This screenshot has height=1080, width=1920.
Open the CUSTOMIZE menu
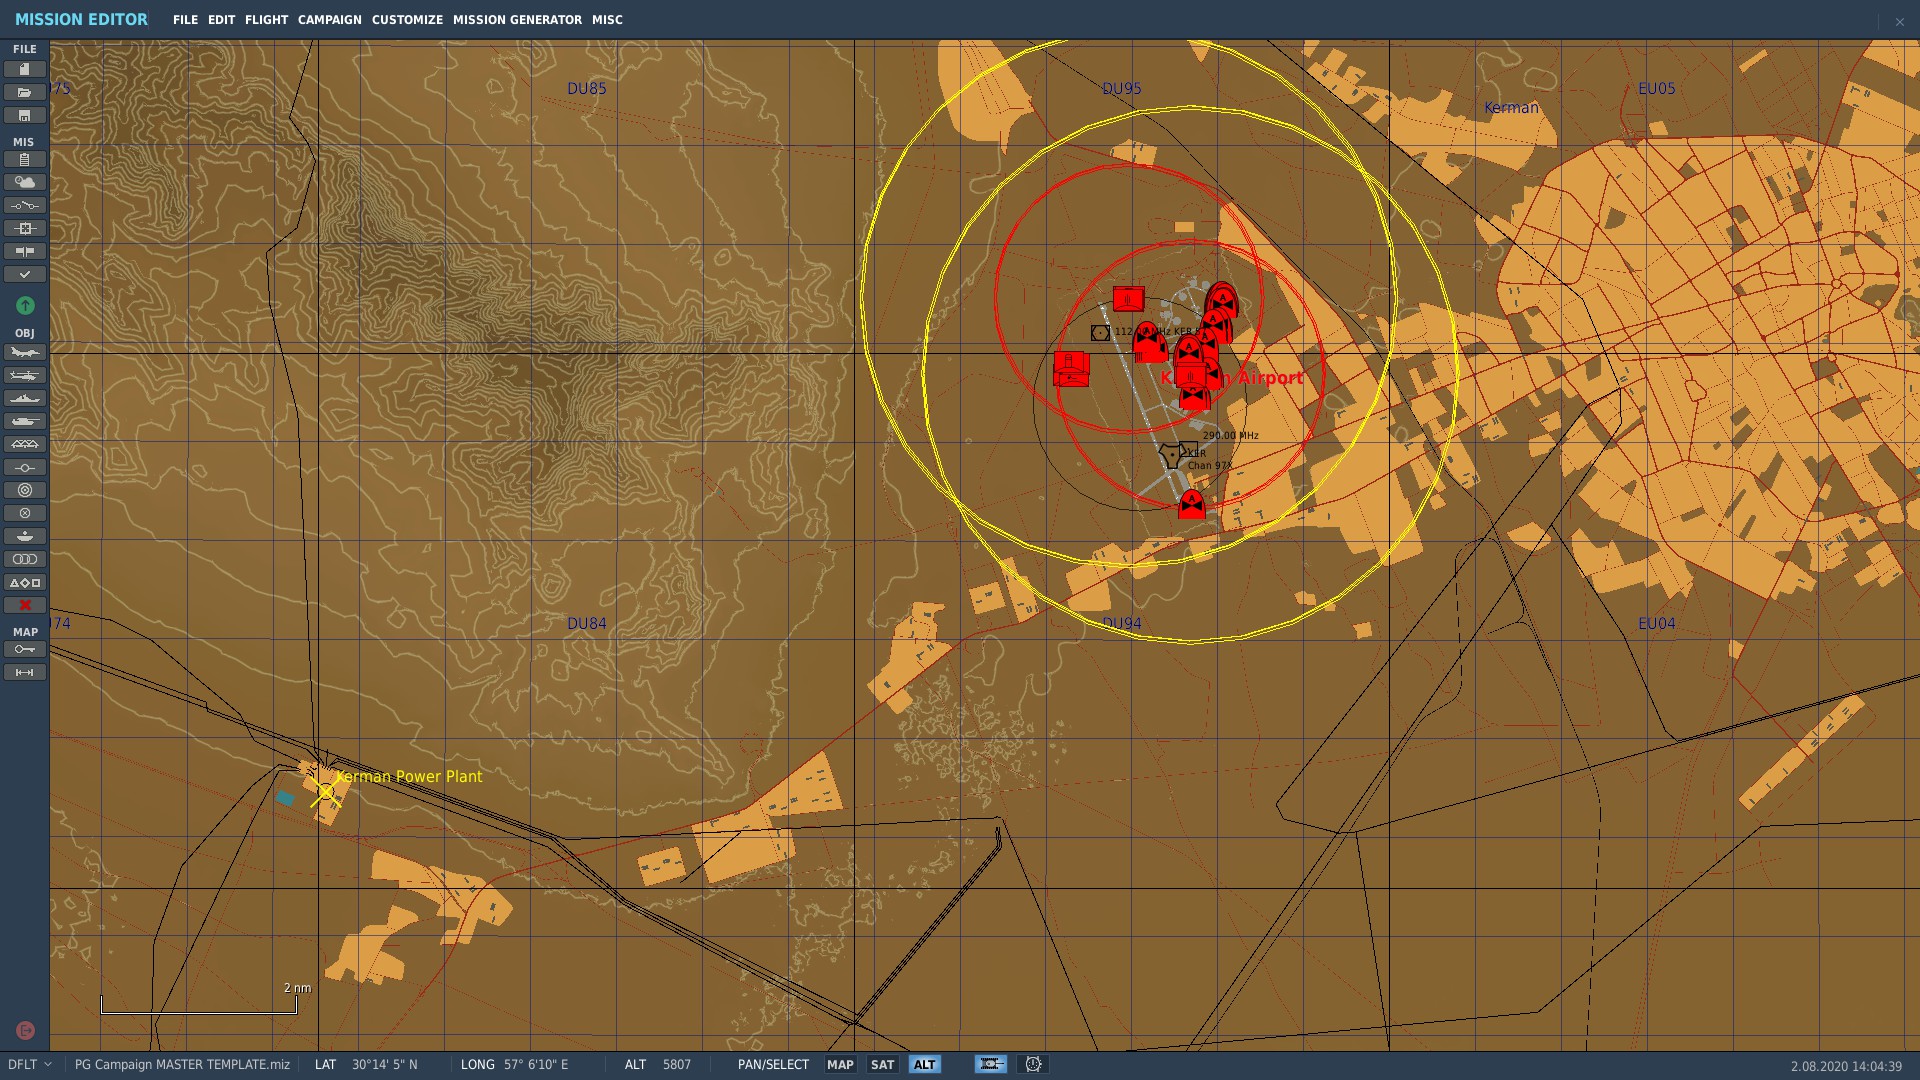point(407,20)
